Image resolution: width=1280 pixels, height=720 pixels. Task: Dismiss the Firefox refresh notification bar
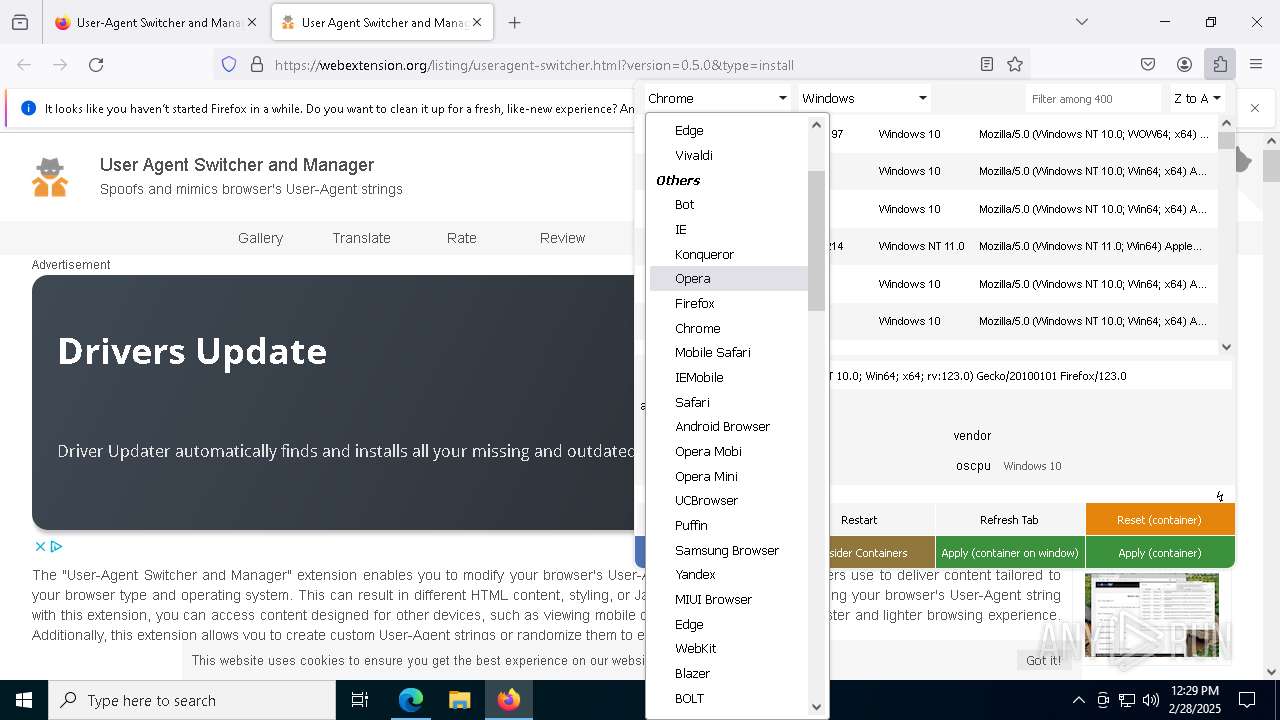click(1255, 108)
